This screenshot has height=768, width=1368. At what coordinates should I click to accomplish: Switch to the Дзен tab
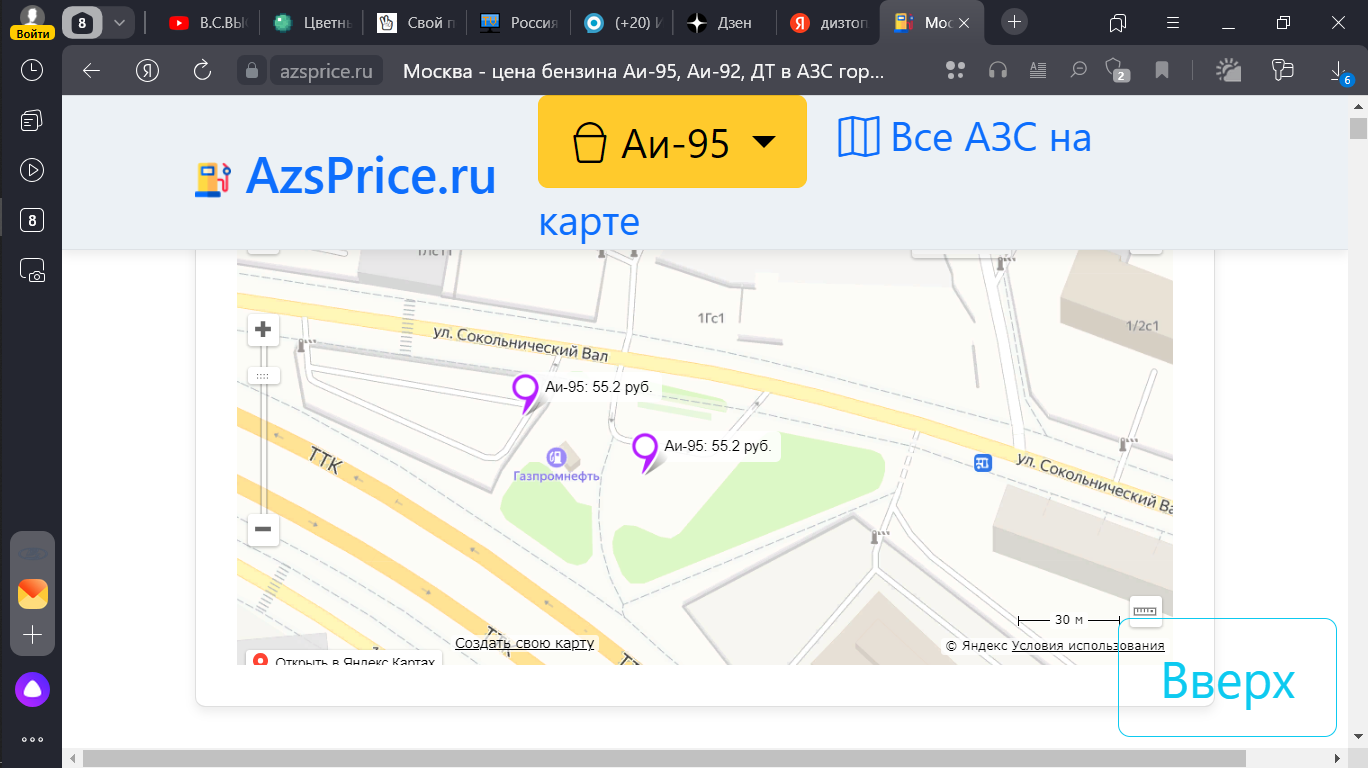[725, 22]
